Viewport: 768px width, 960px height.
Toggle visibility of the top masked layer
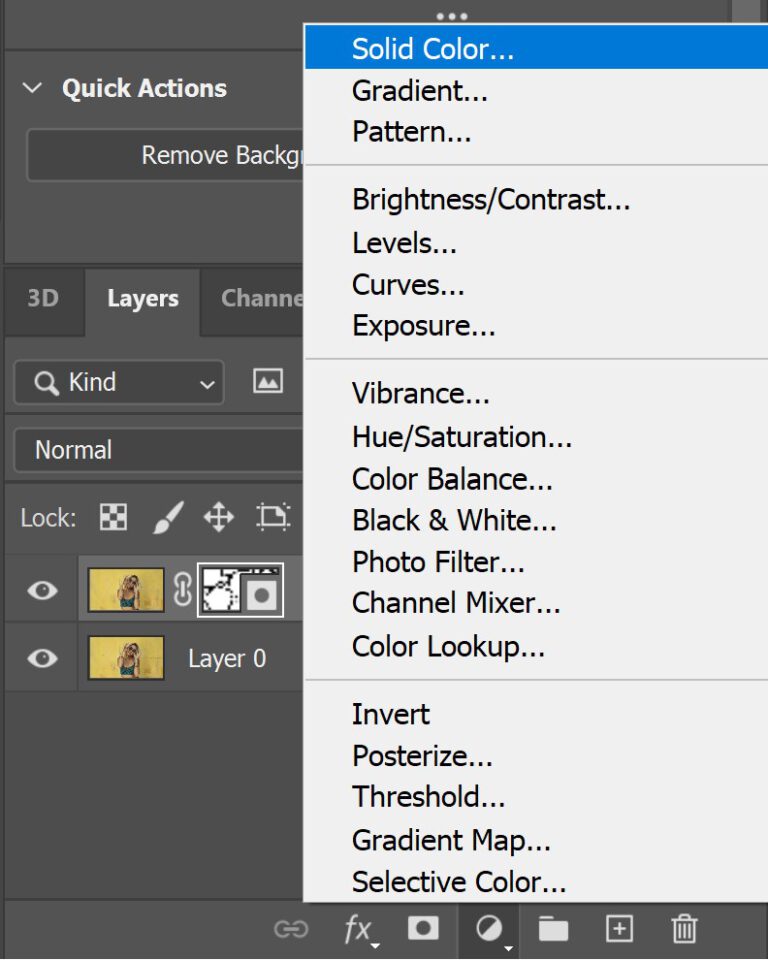point(42,591)
